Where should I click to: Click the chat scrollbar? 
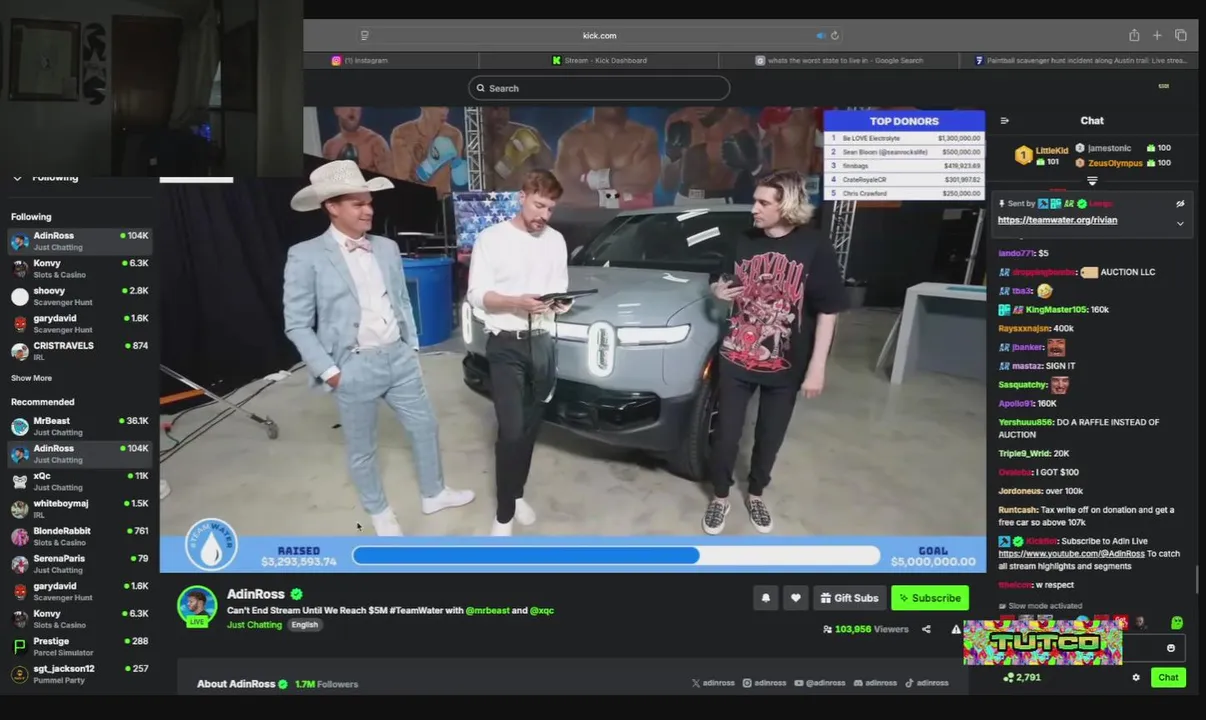coord(1197,581)
